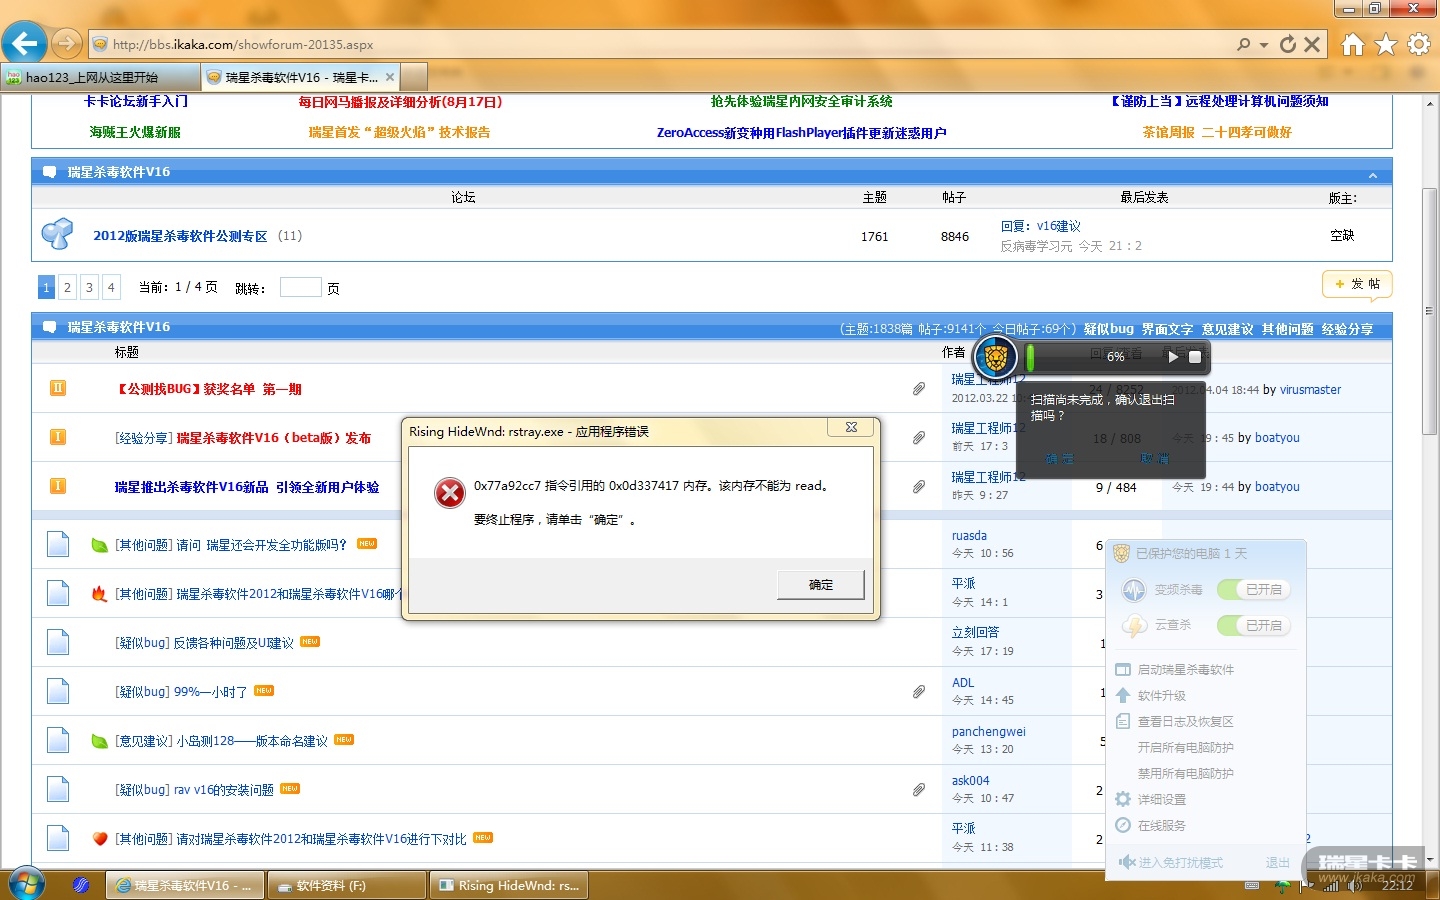Select 开启所有电脑防护 menu entry

pos(1186,747)
